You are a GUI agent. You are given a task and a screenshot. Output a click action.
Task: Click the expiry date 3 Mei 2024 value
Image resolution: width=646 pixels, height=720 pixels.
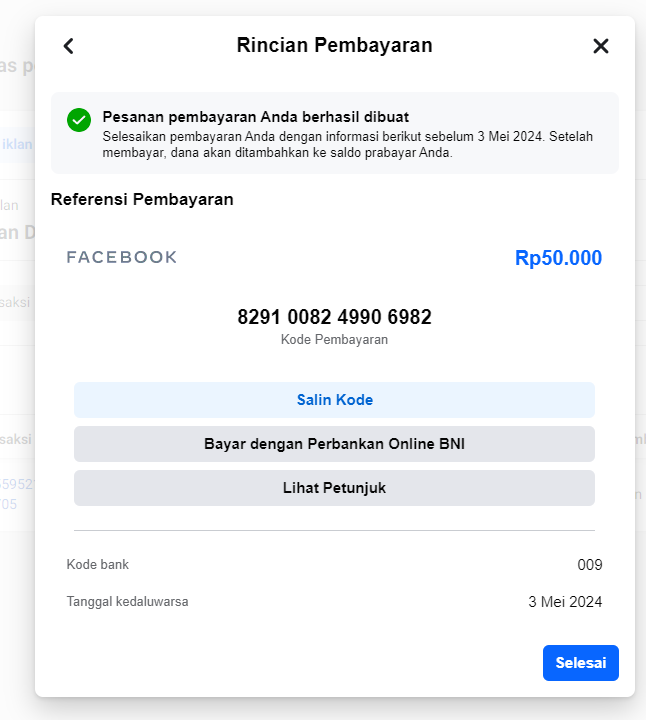[x=565, y=602]
